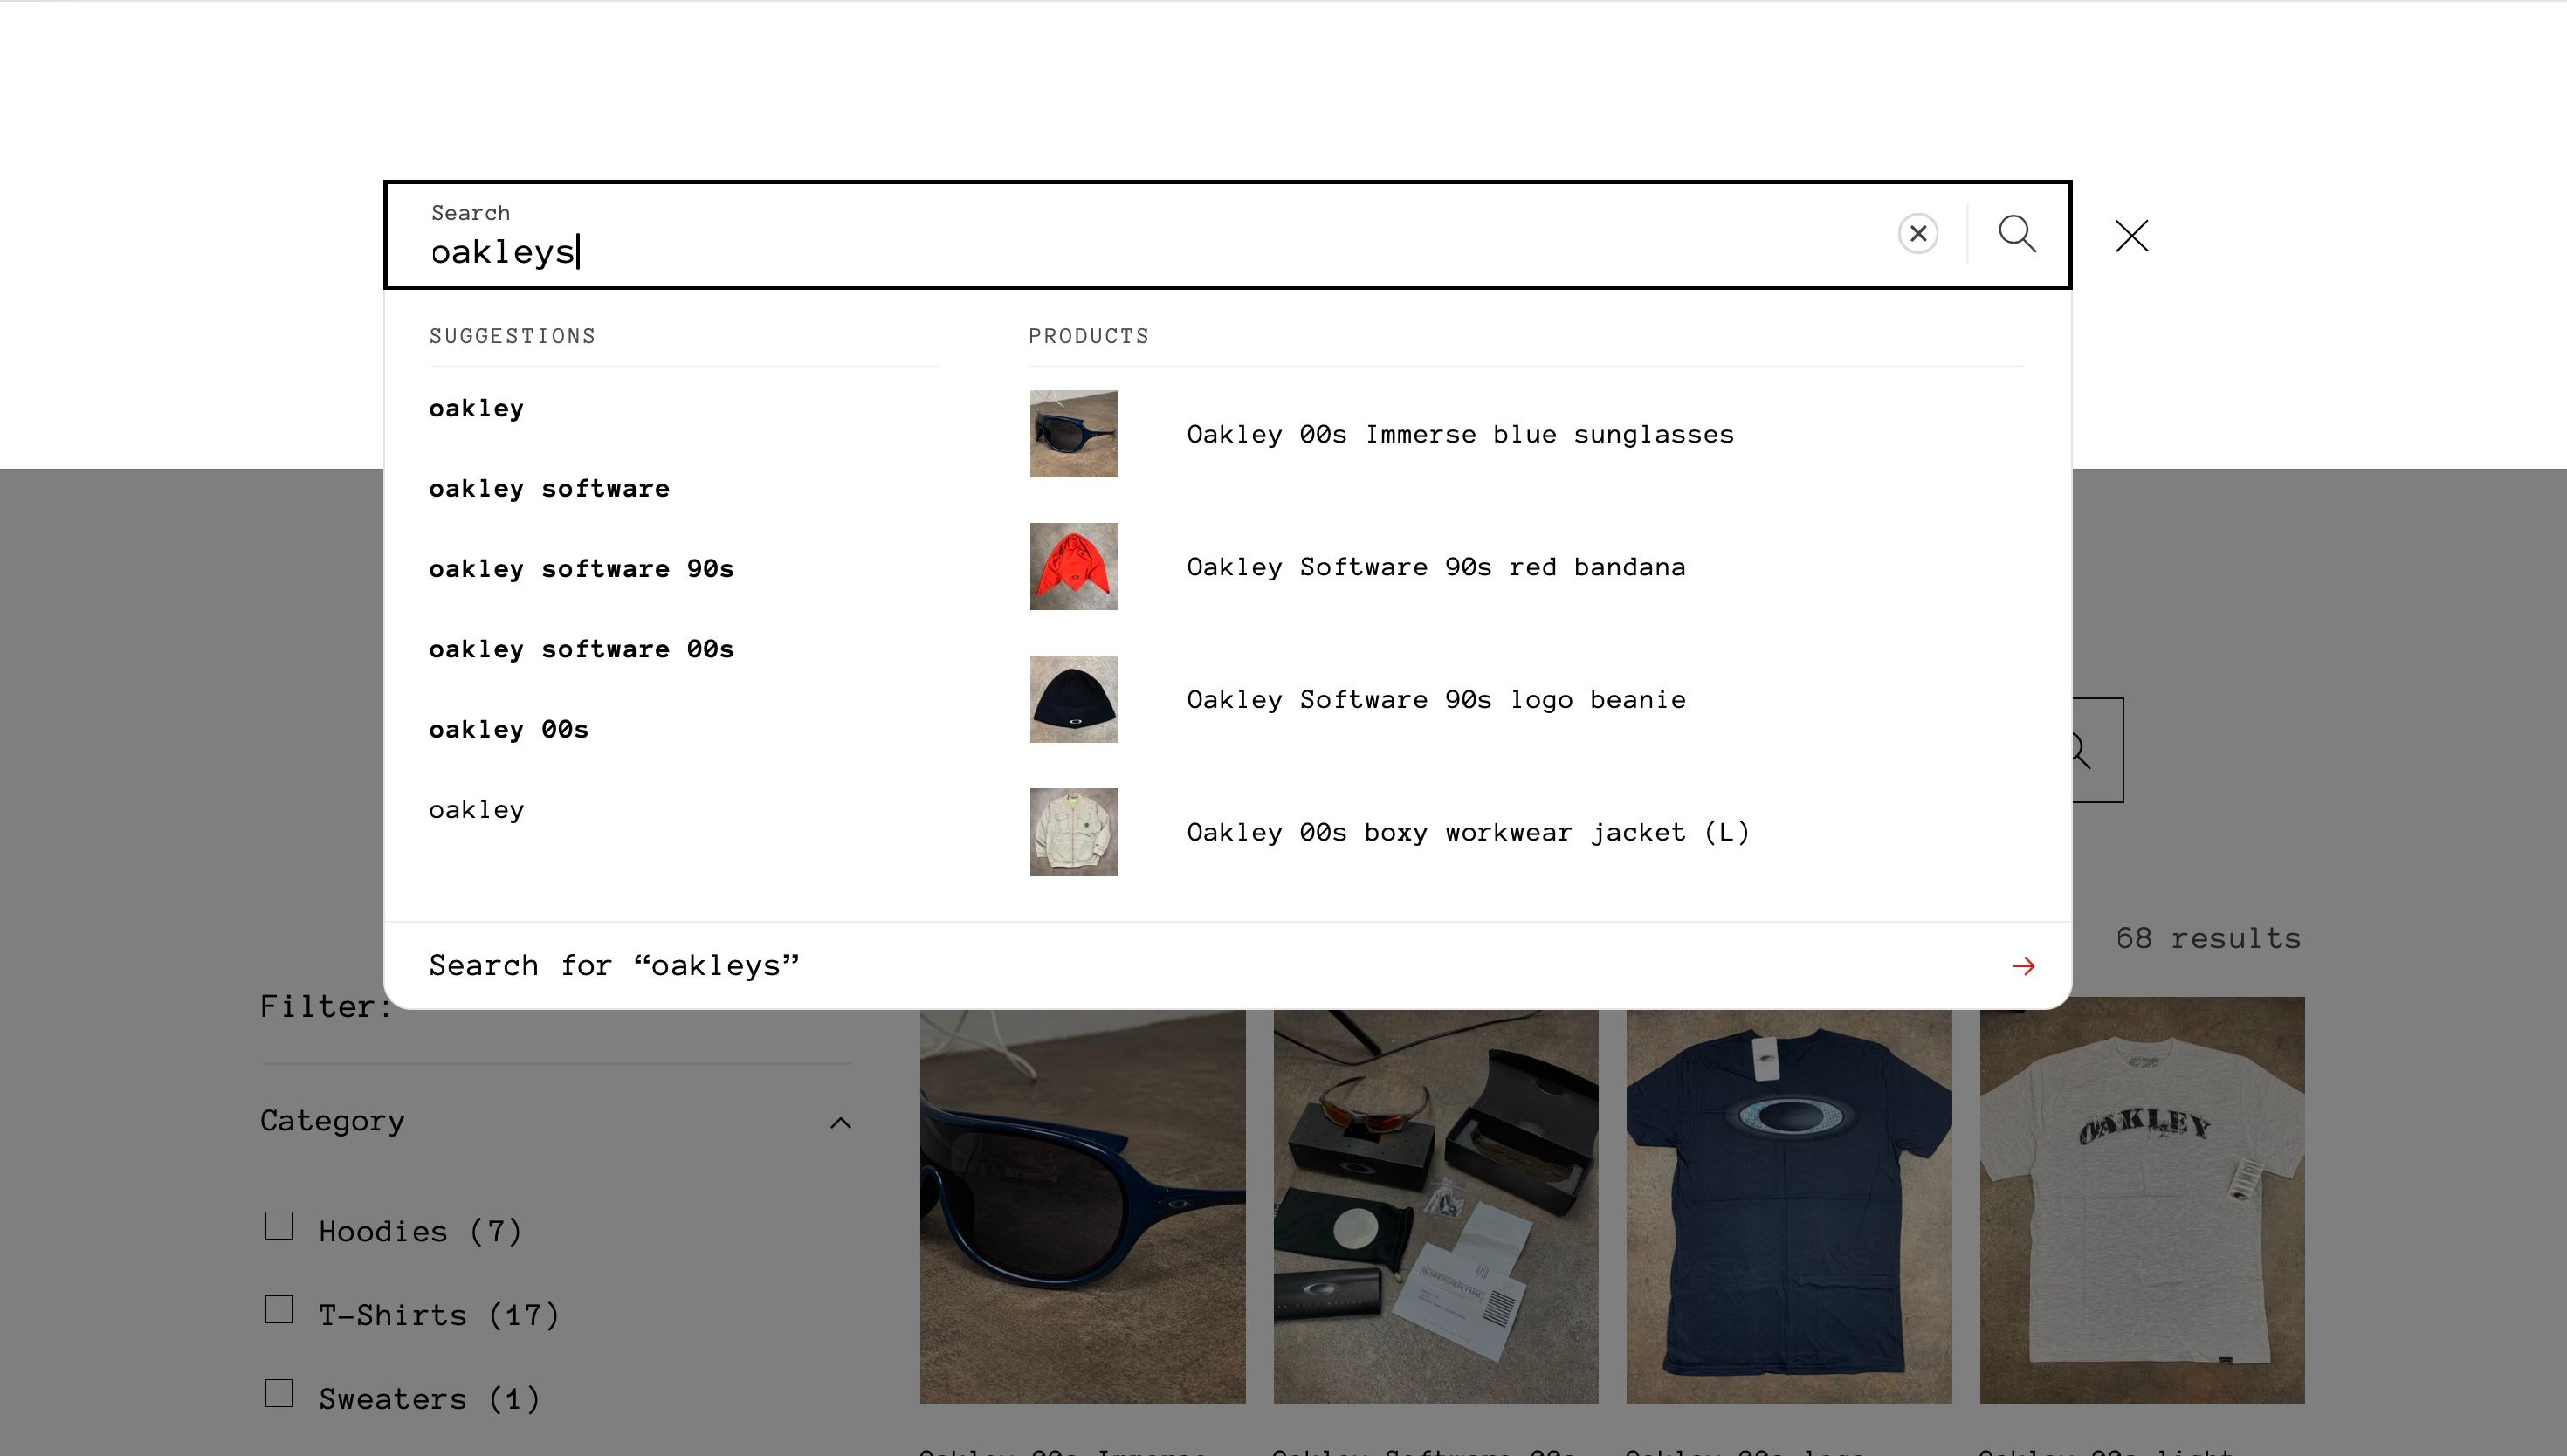Select the suggestion oakley software

point(549,489)
